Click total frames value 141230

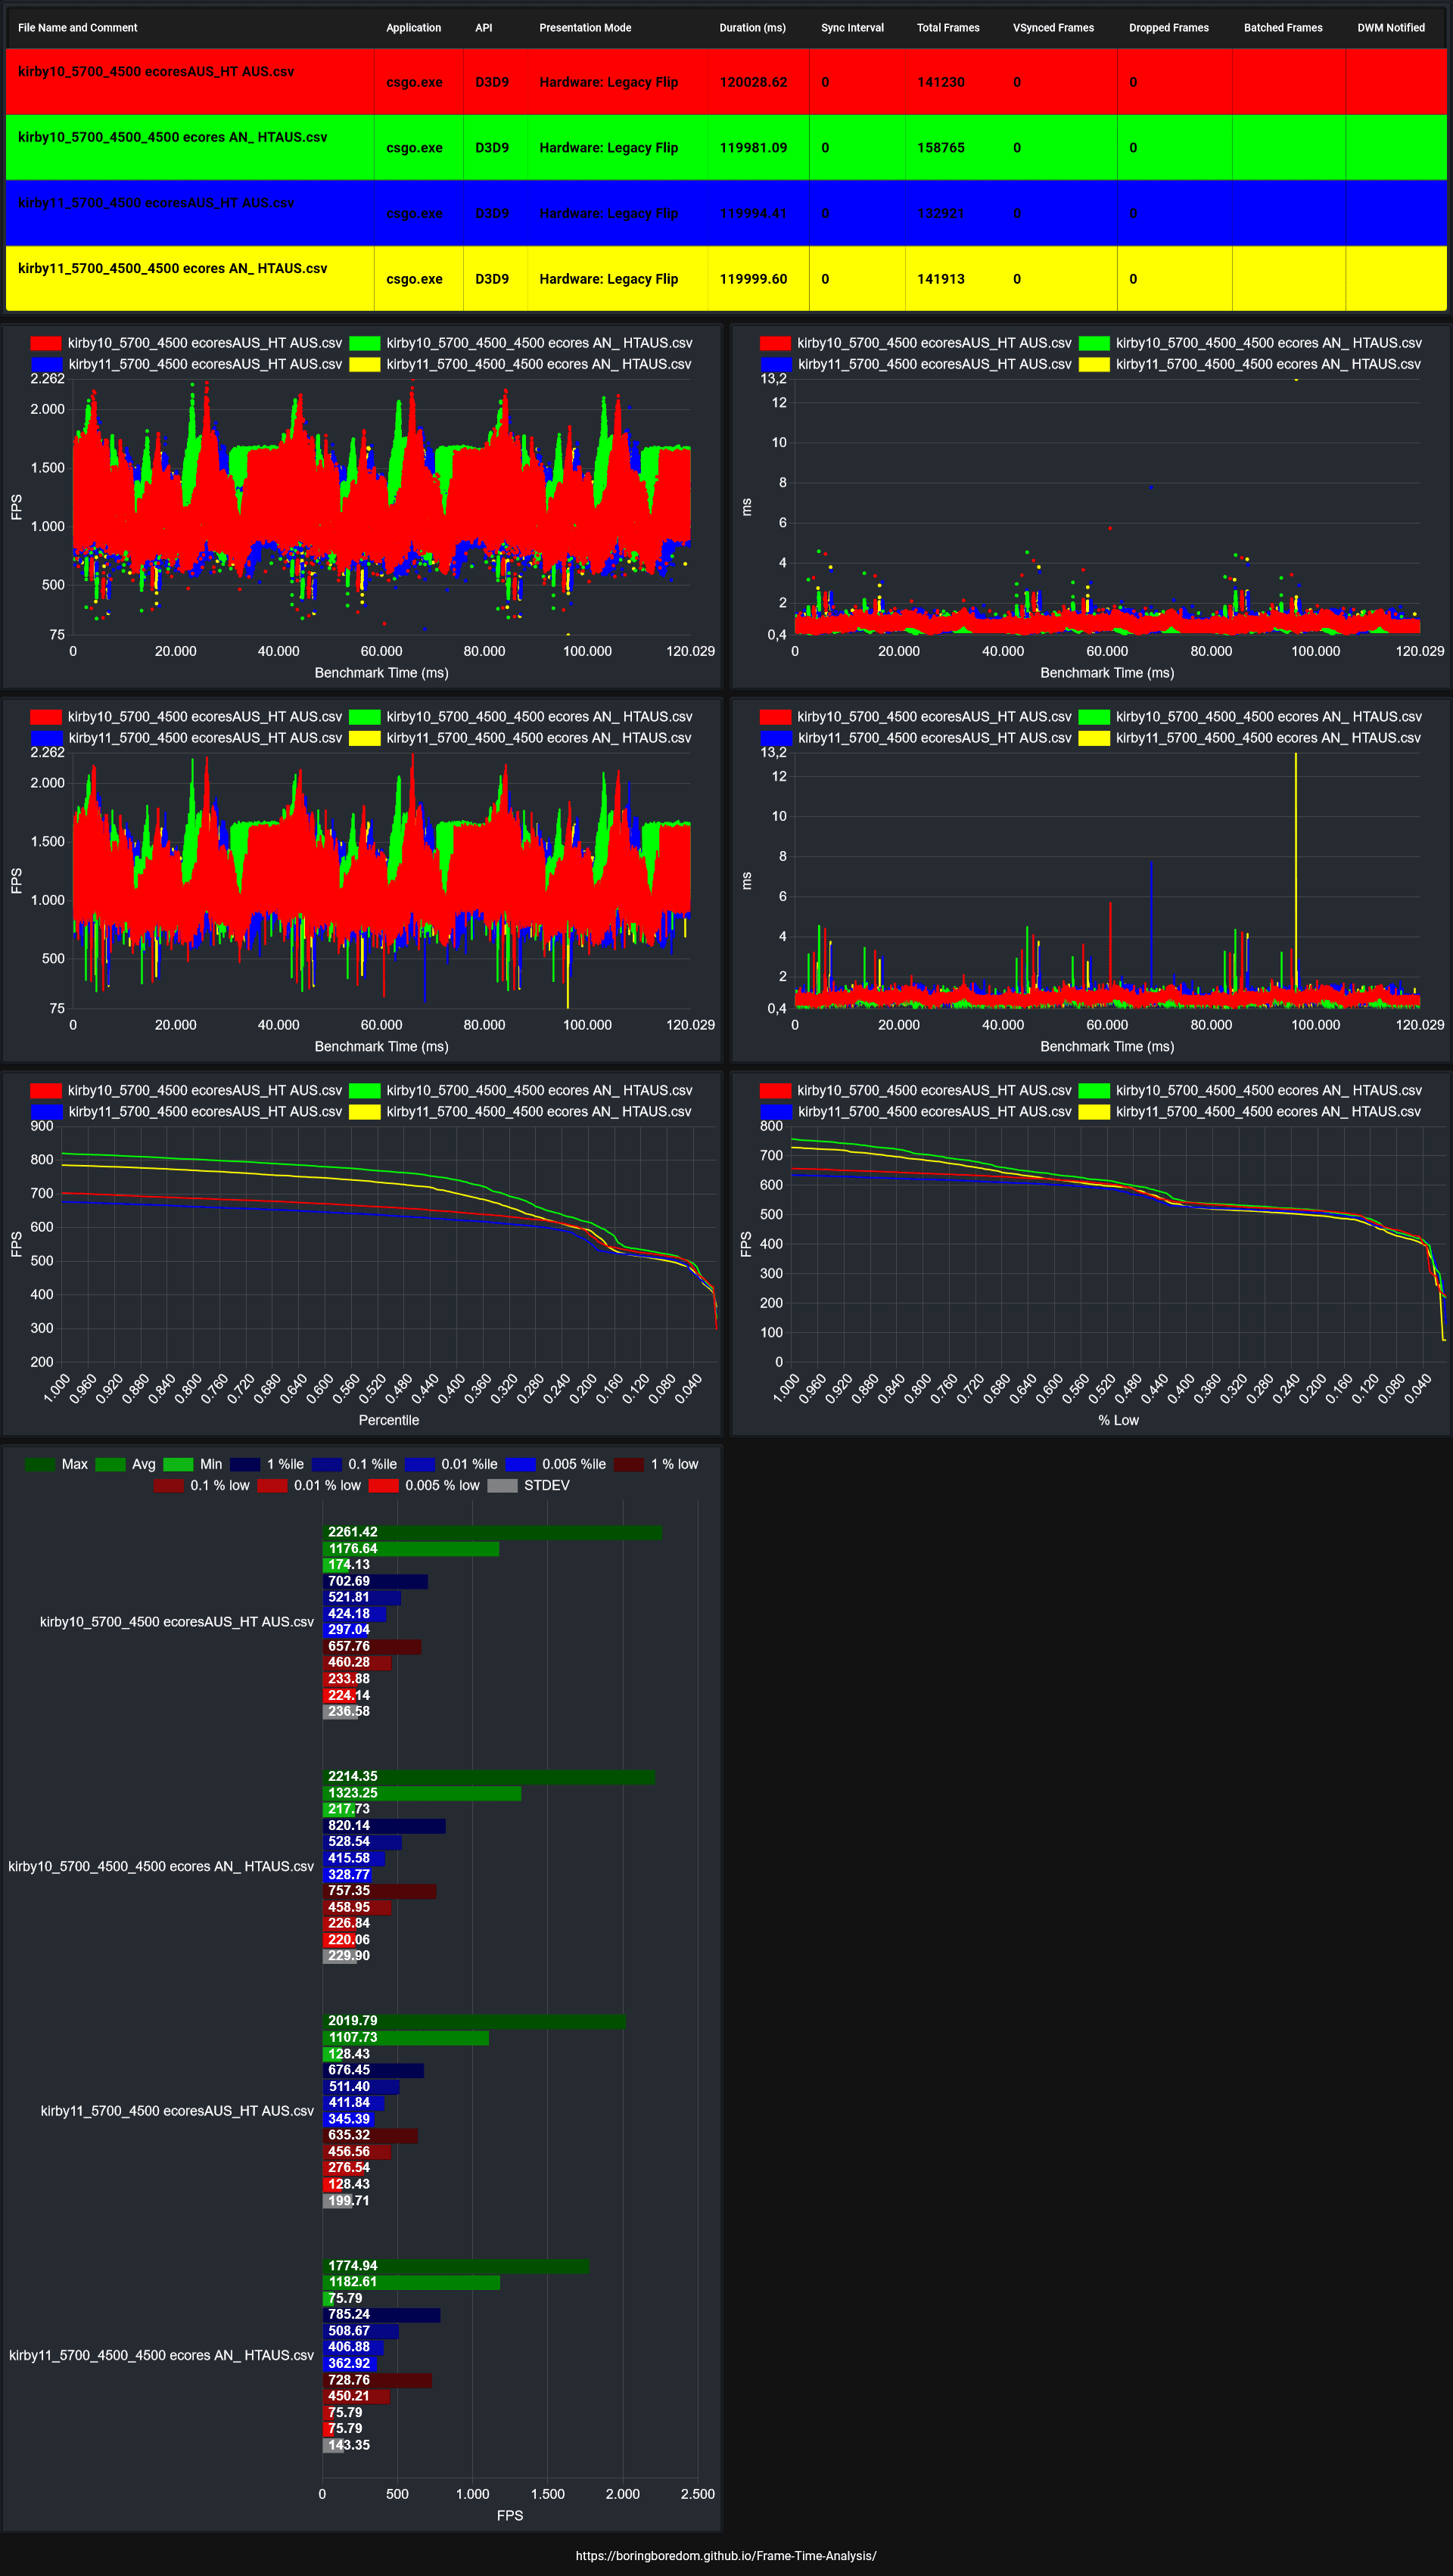click(941, 82)
